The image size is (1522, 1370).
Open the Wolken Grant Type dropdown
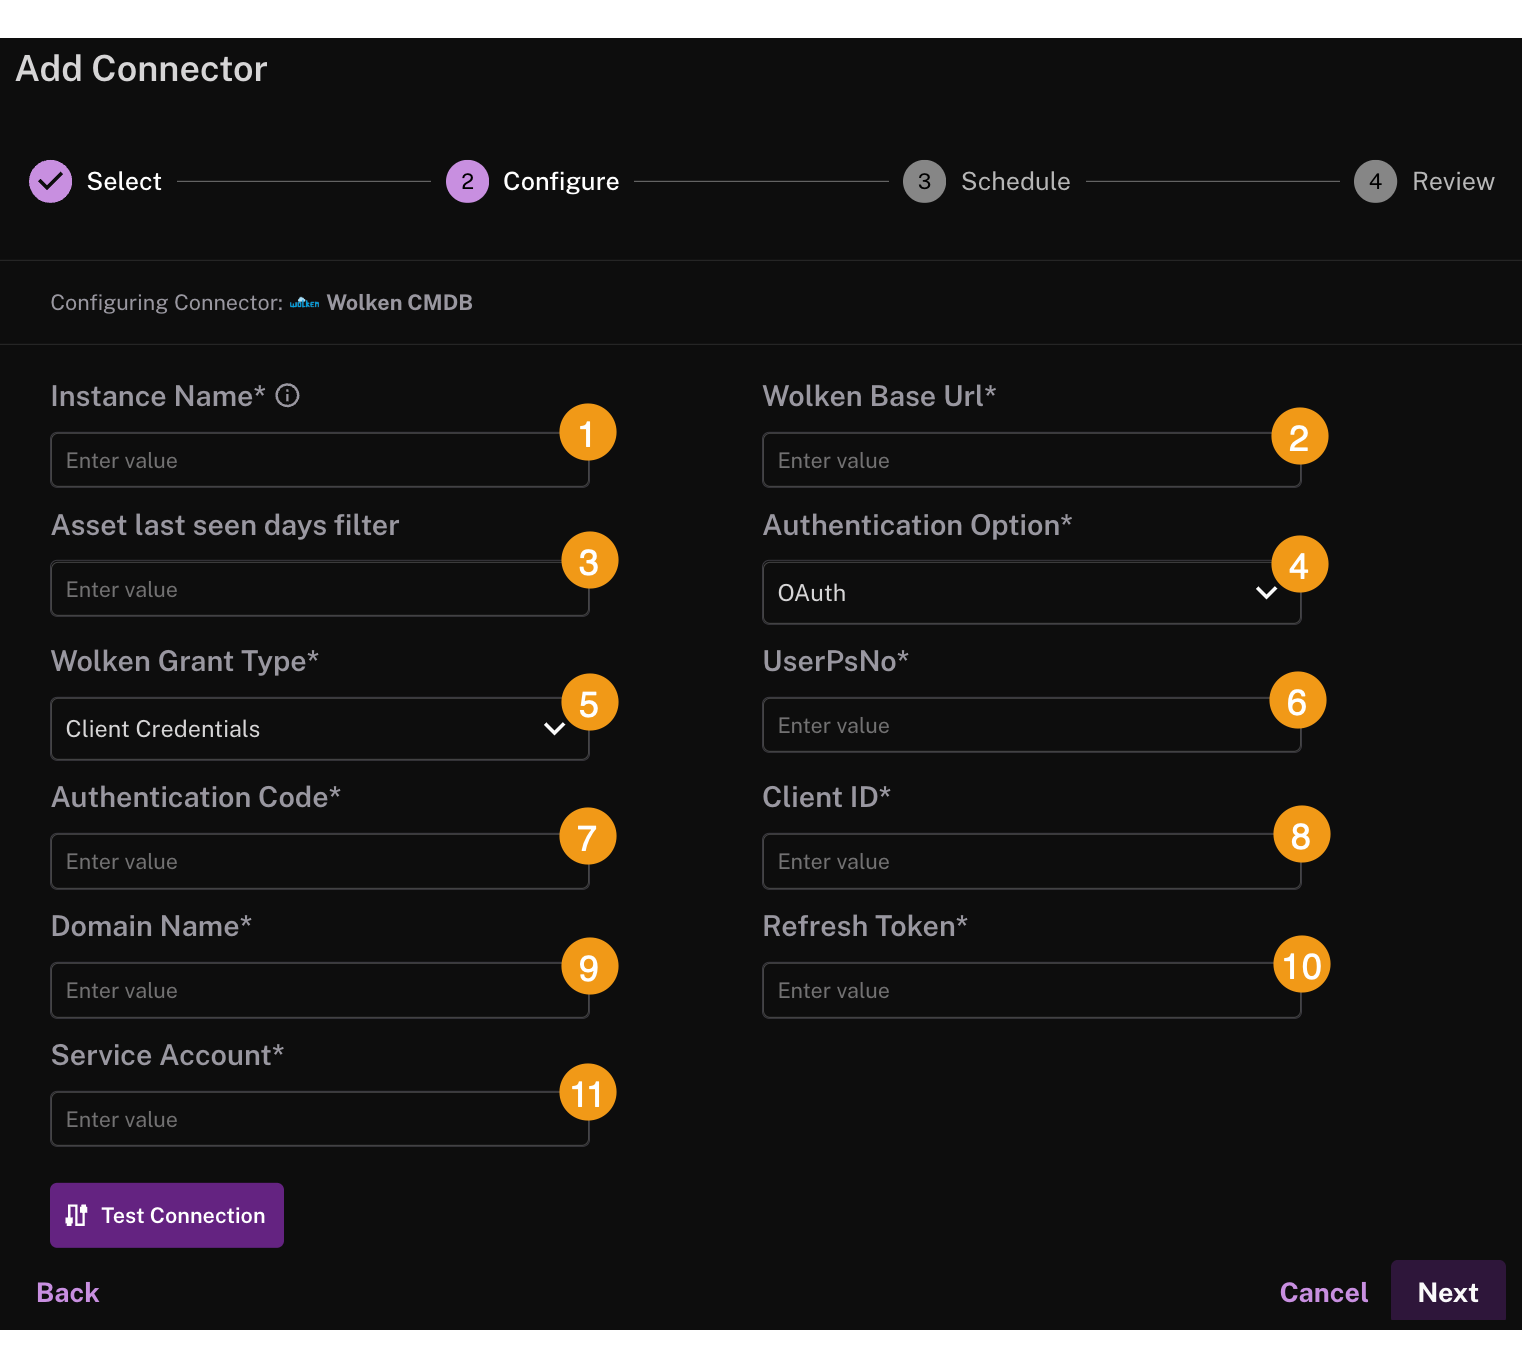click(x=320, y=729)
